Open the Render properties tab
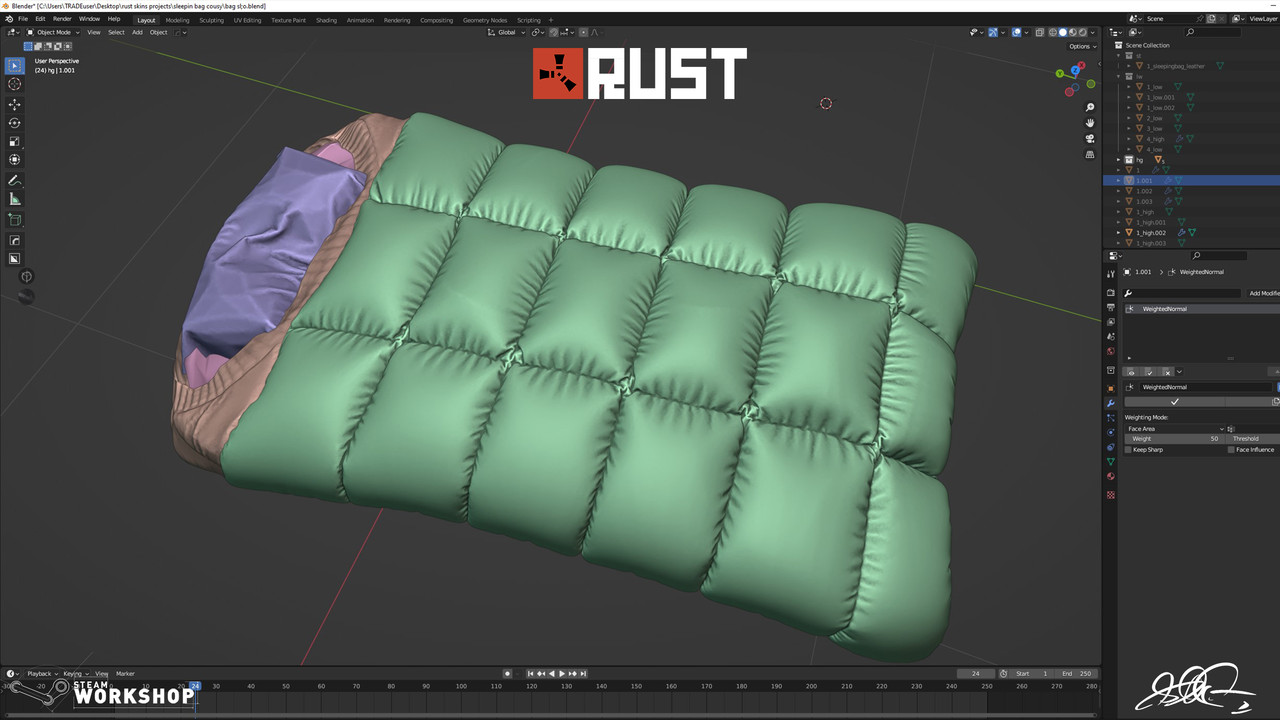Viewport: 1280px width, 720px height. pos(1110,293)
